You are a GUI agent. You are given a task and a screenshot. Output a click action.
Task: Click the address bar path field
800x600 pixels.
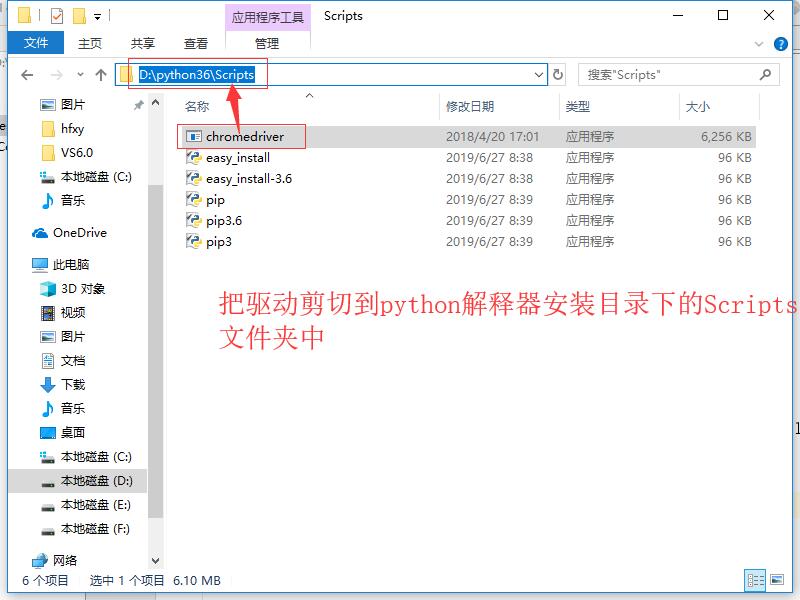click(331, 75)
